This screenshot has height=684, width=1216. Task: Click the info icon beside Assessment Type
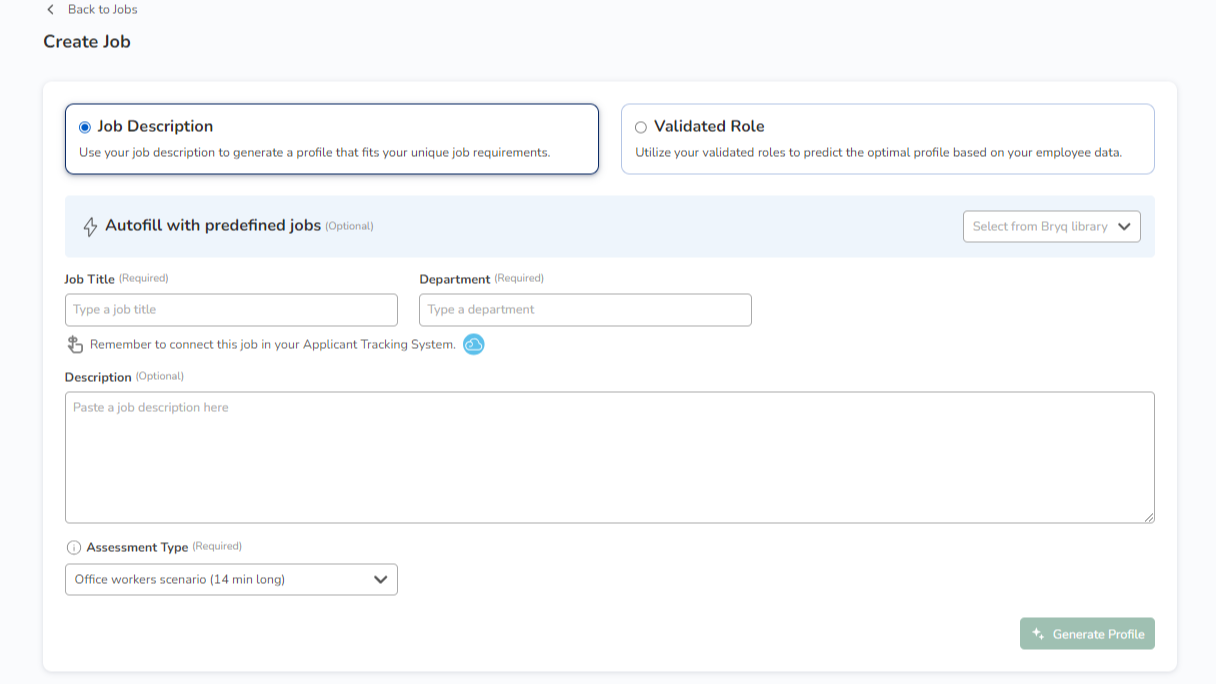(x=74, y=548)
